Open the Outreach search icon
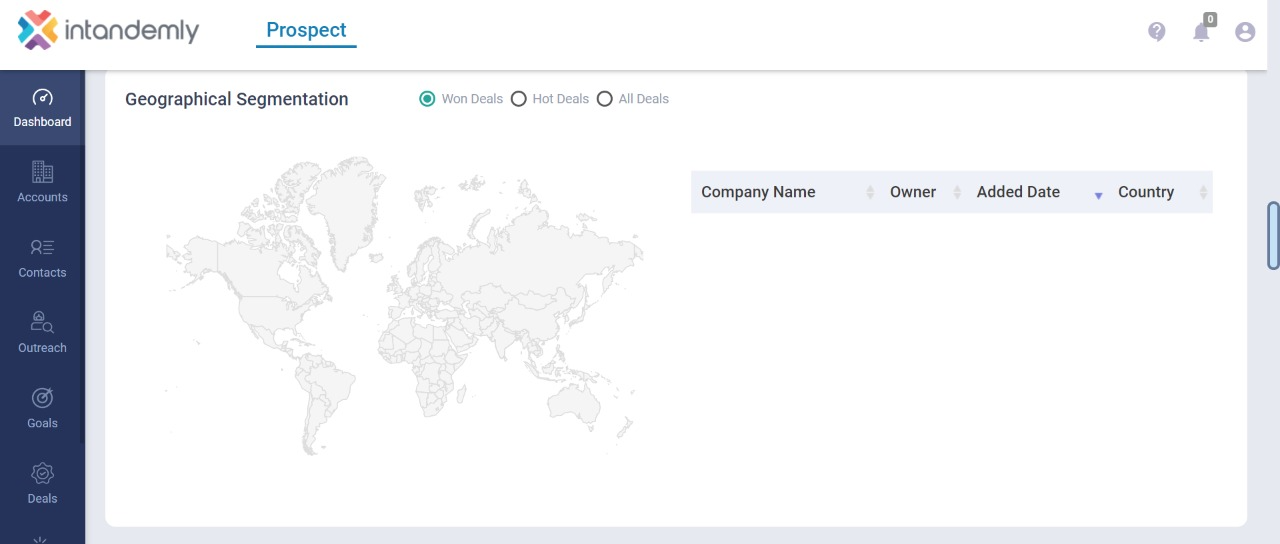 coord(42,322)
